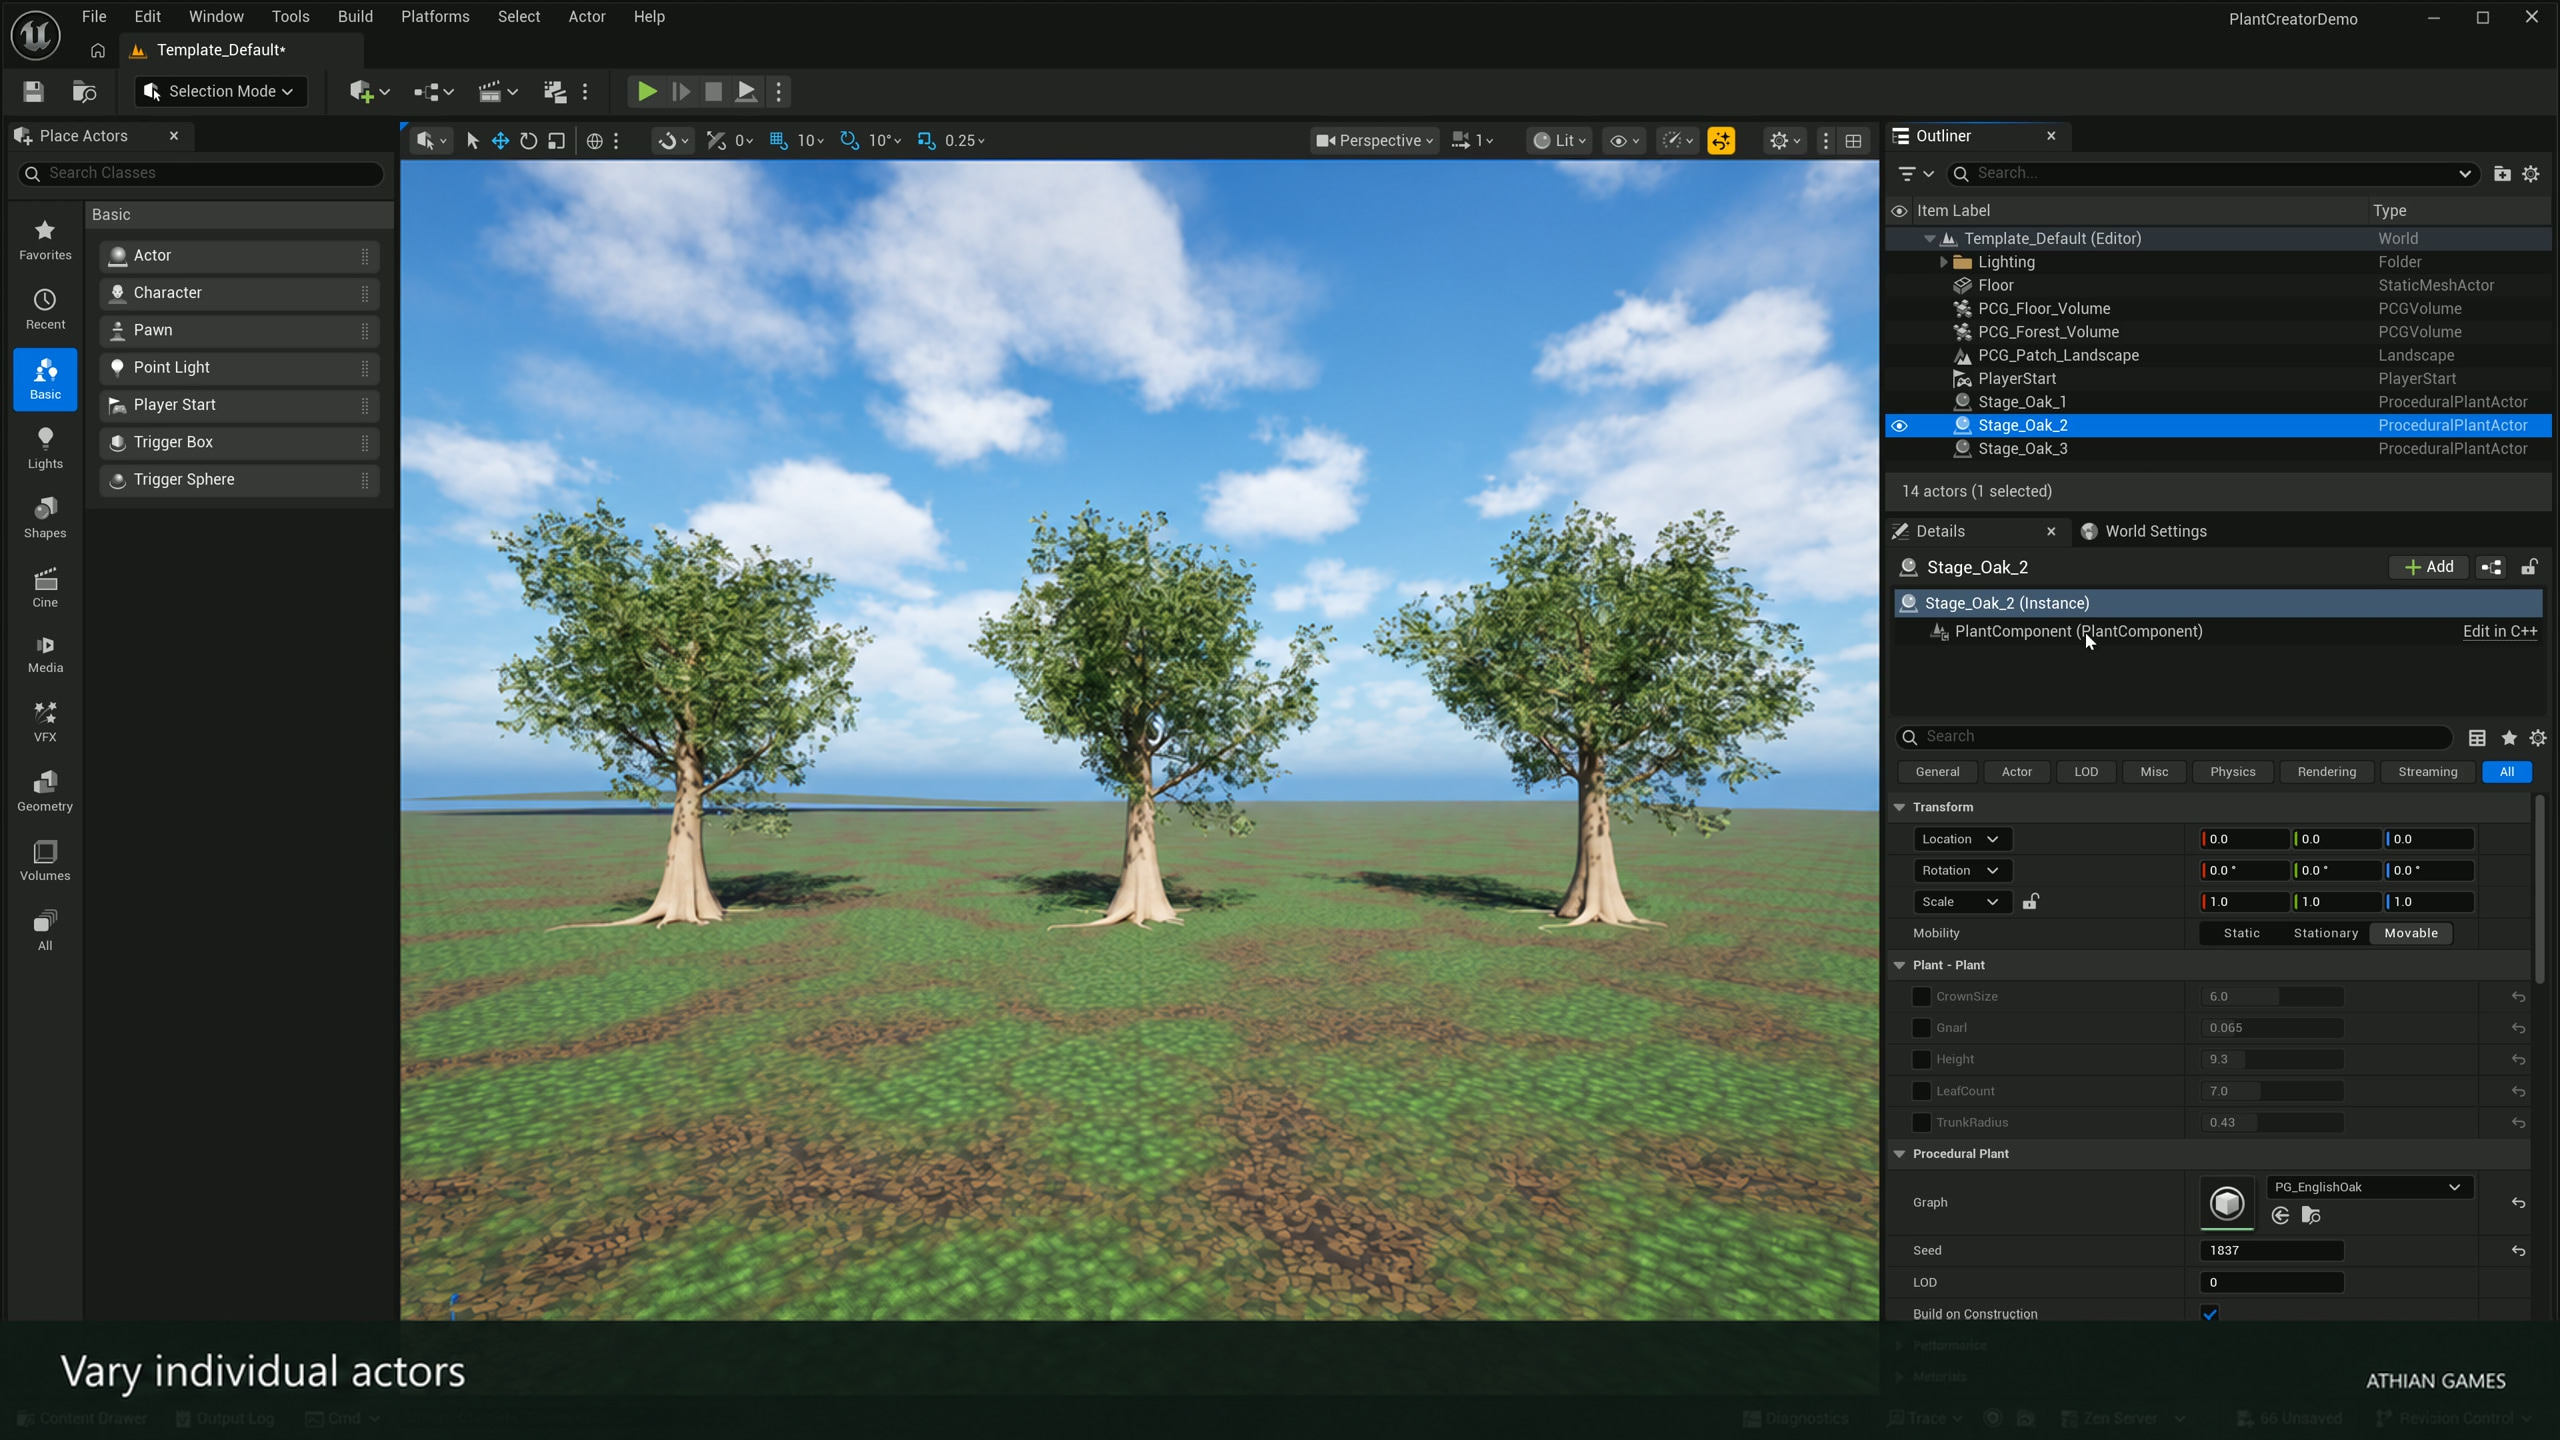Screen dimensions: 2560x1440
Task: Toggle the Build on Construction checkbox
Action: pyautogui.click(x=2210, y=1314)
